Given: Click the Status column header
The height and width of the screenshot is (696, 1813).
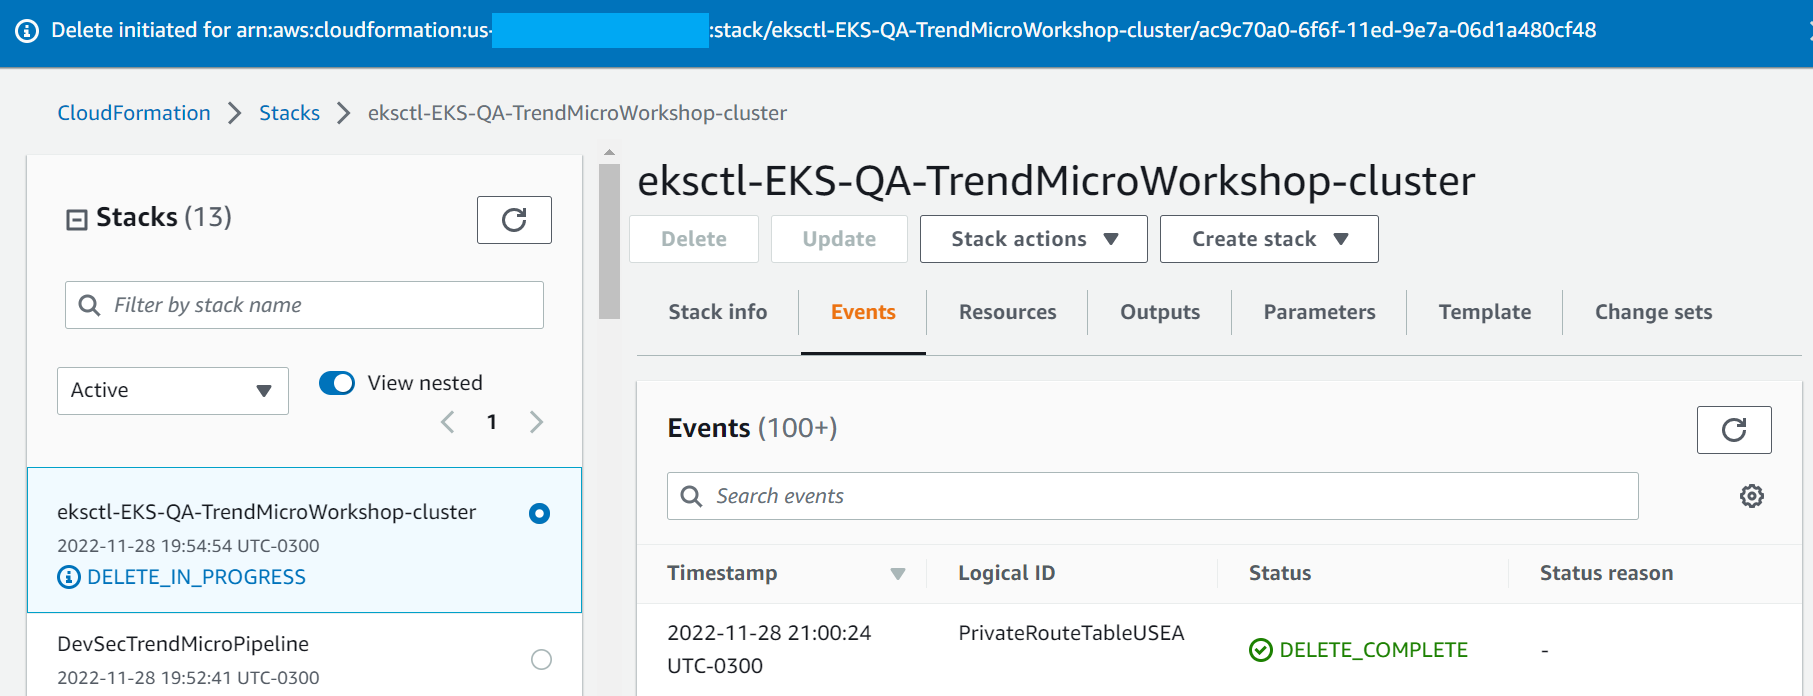Looking at the screenshot, I should point(1280,573).
